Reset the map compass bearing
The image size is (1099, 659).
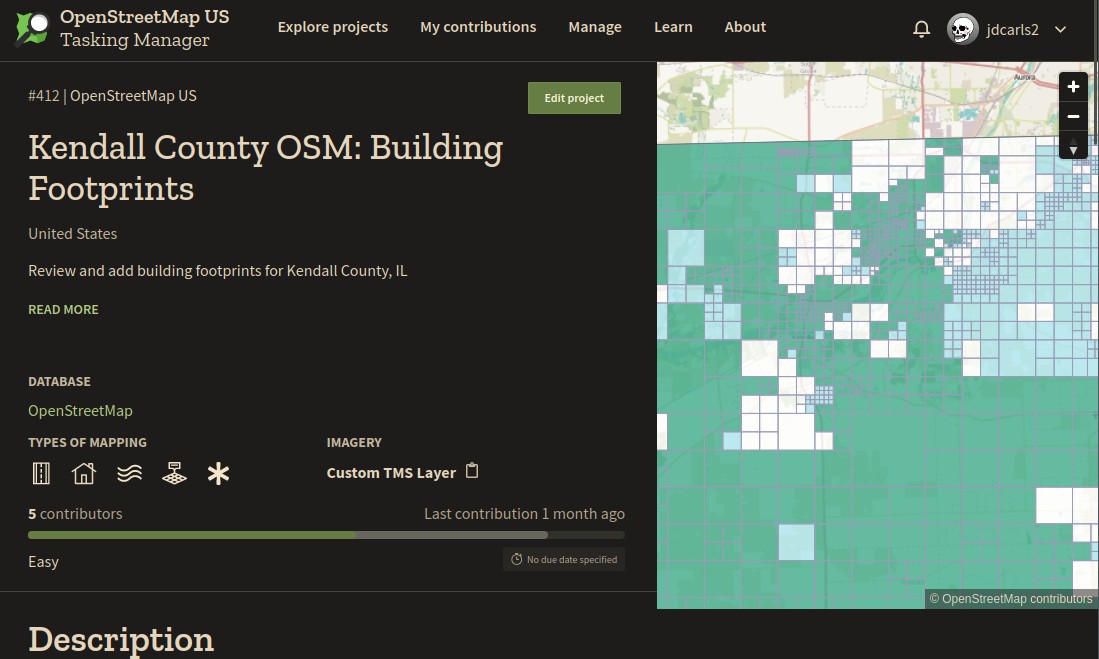(x=1073, y=148)
